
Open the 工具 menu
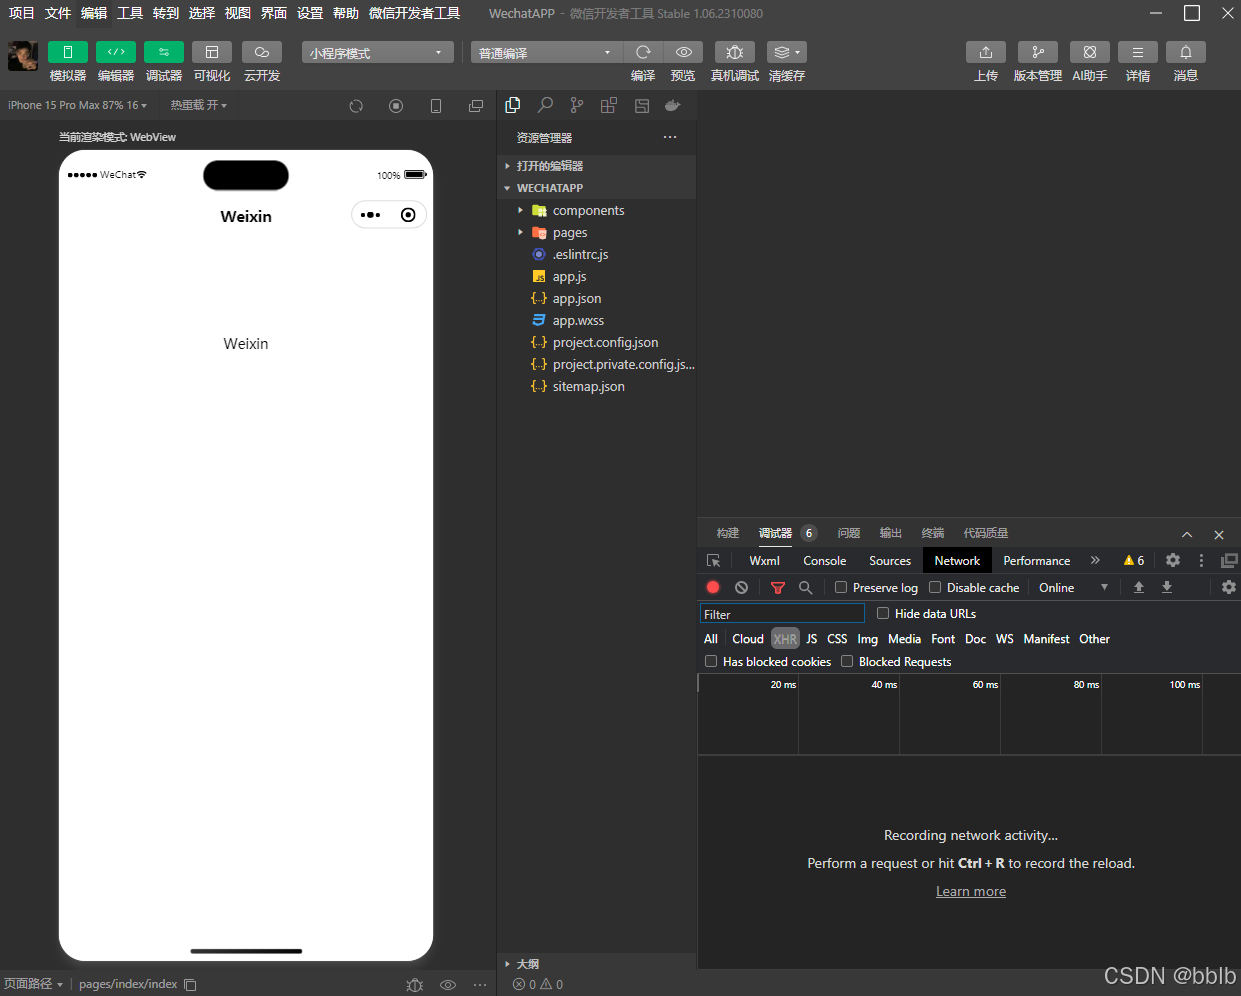130,13
